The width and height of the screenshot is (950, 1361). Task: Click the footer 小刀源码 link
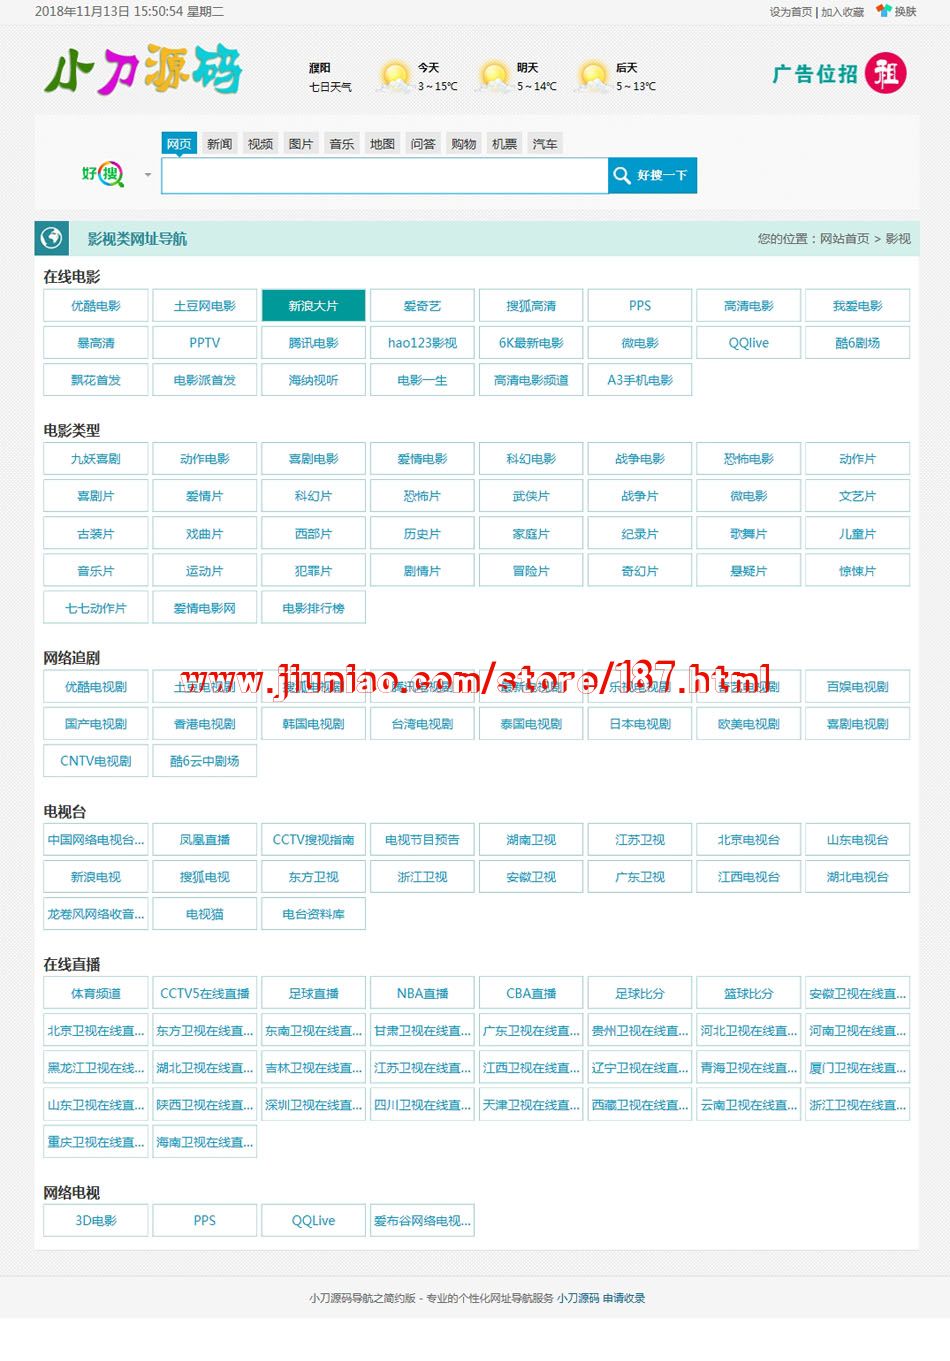pos(578,1298)
